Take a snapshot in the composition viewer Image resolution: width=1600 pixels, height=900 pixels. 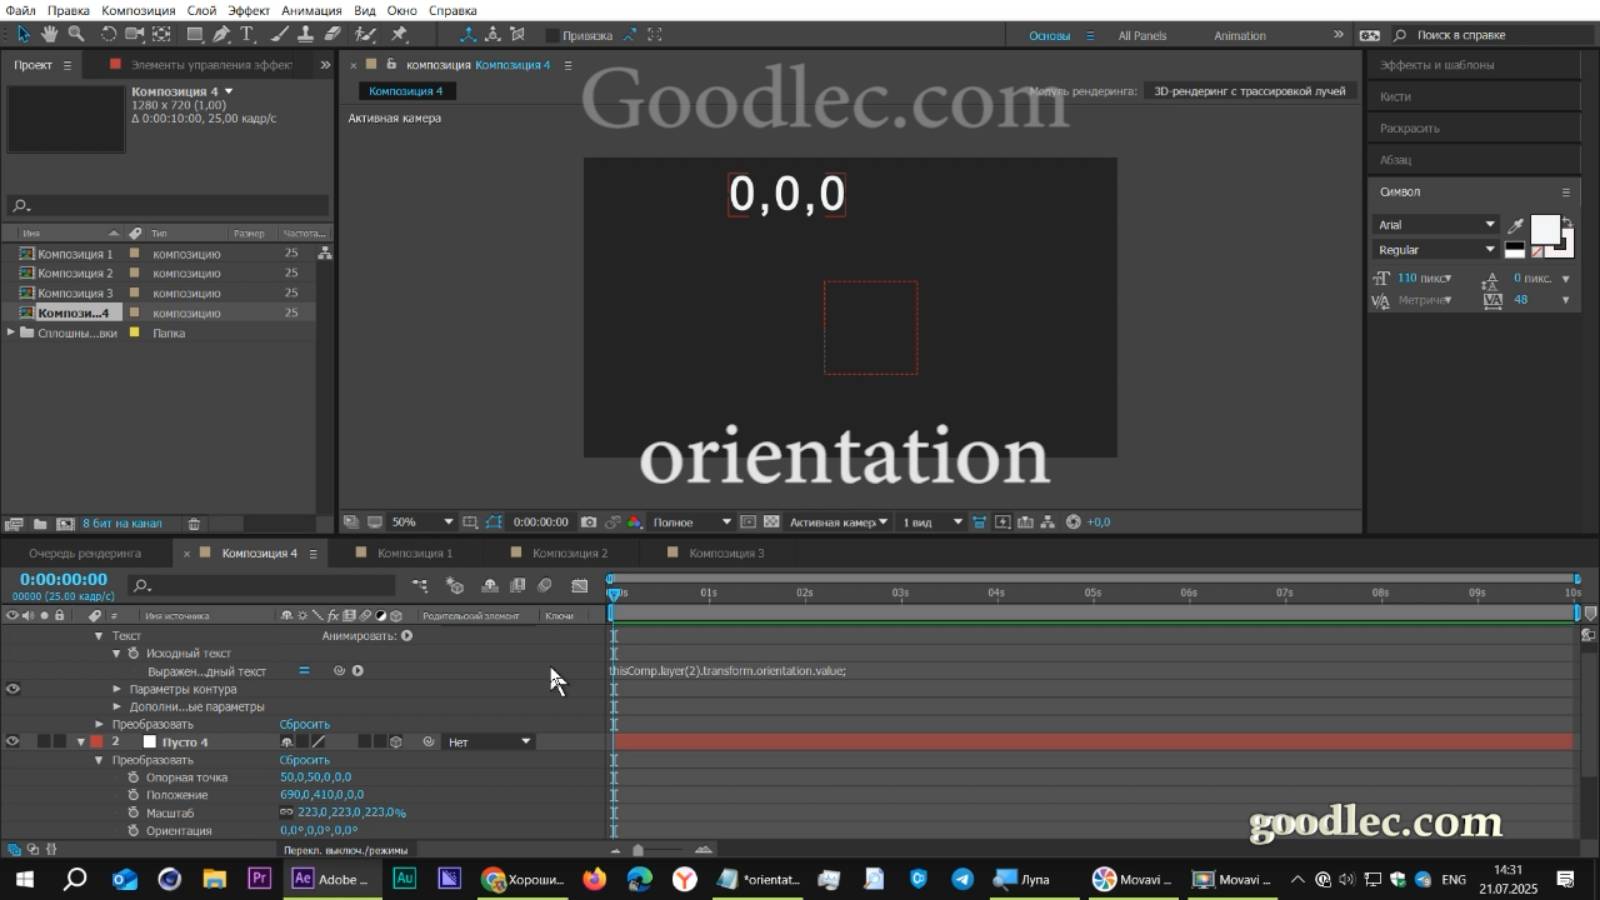pyautogui.click(x=588, y=521)
